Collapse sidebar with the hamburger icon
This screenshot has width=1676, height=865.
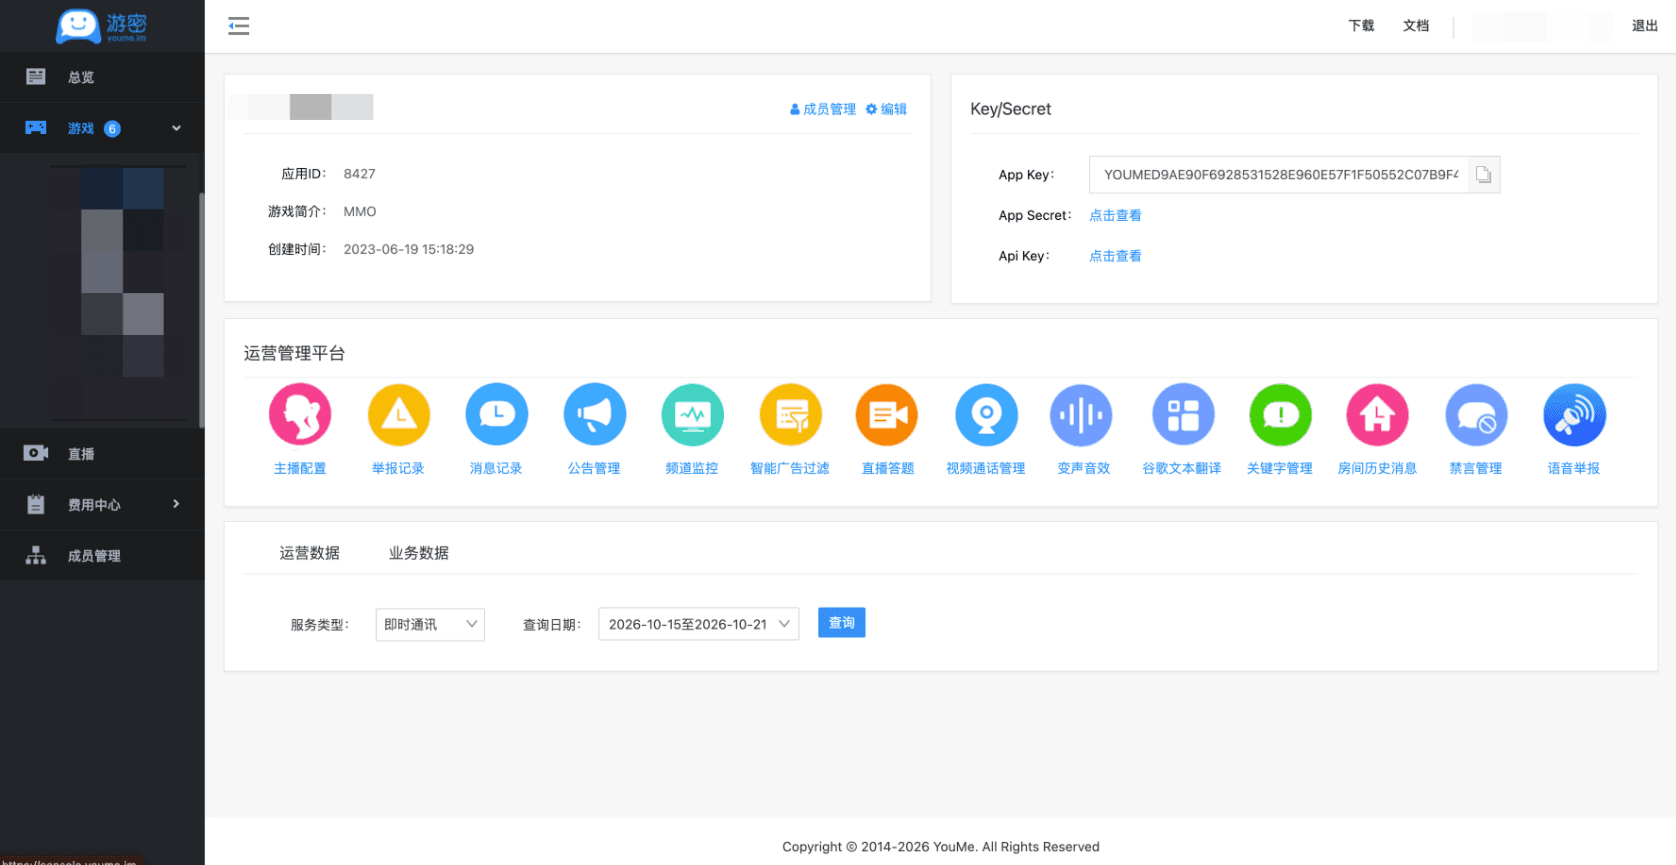tap(239, 26)
